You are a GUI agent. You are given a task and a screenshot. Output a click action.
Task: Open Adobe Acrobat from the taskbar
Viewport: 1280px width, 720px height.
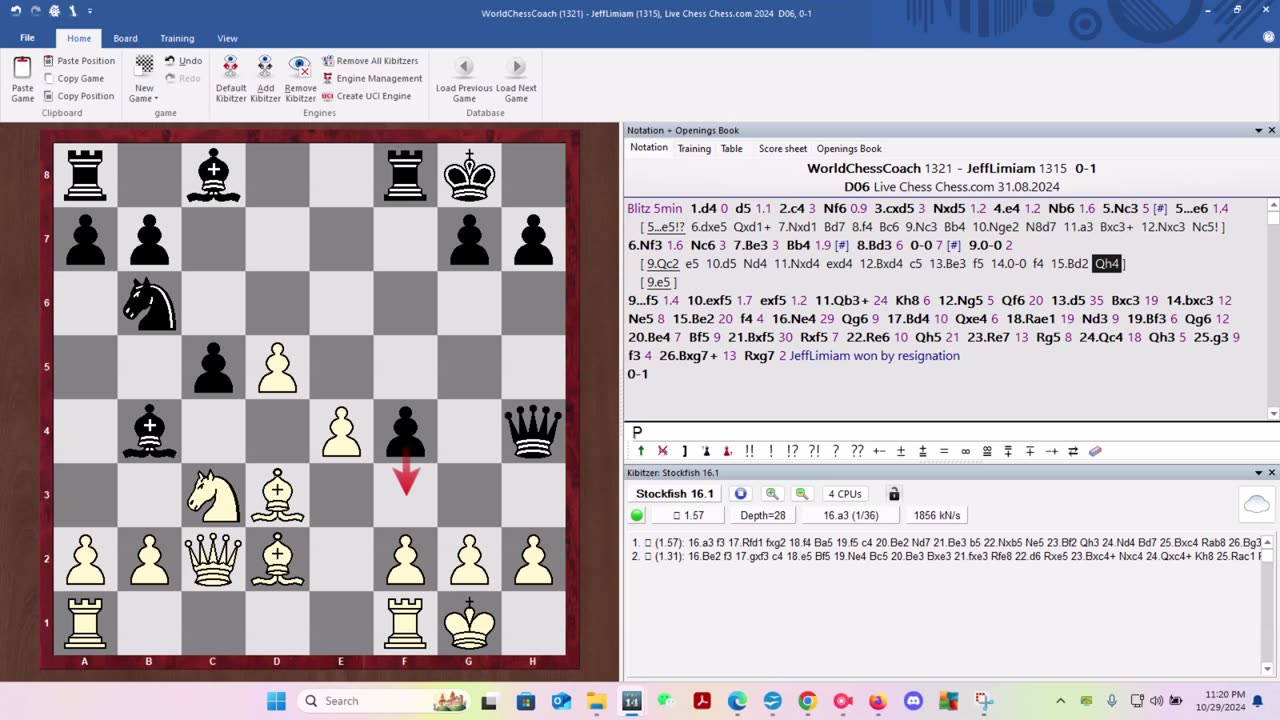click(x=702, y=701)
